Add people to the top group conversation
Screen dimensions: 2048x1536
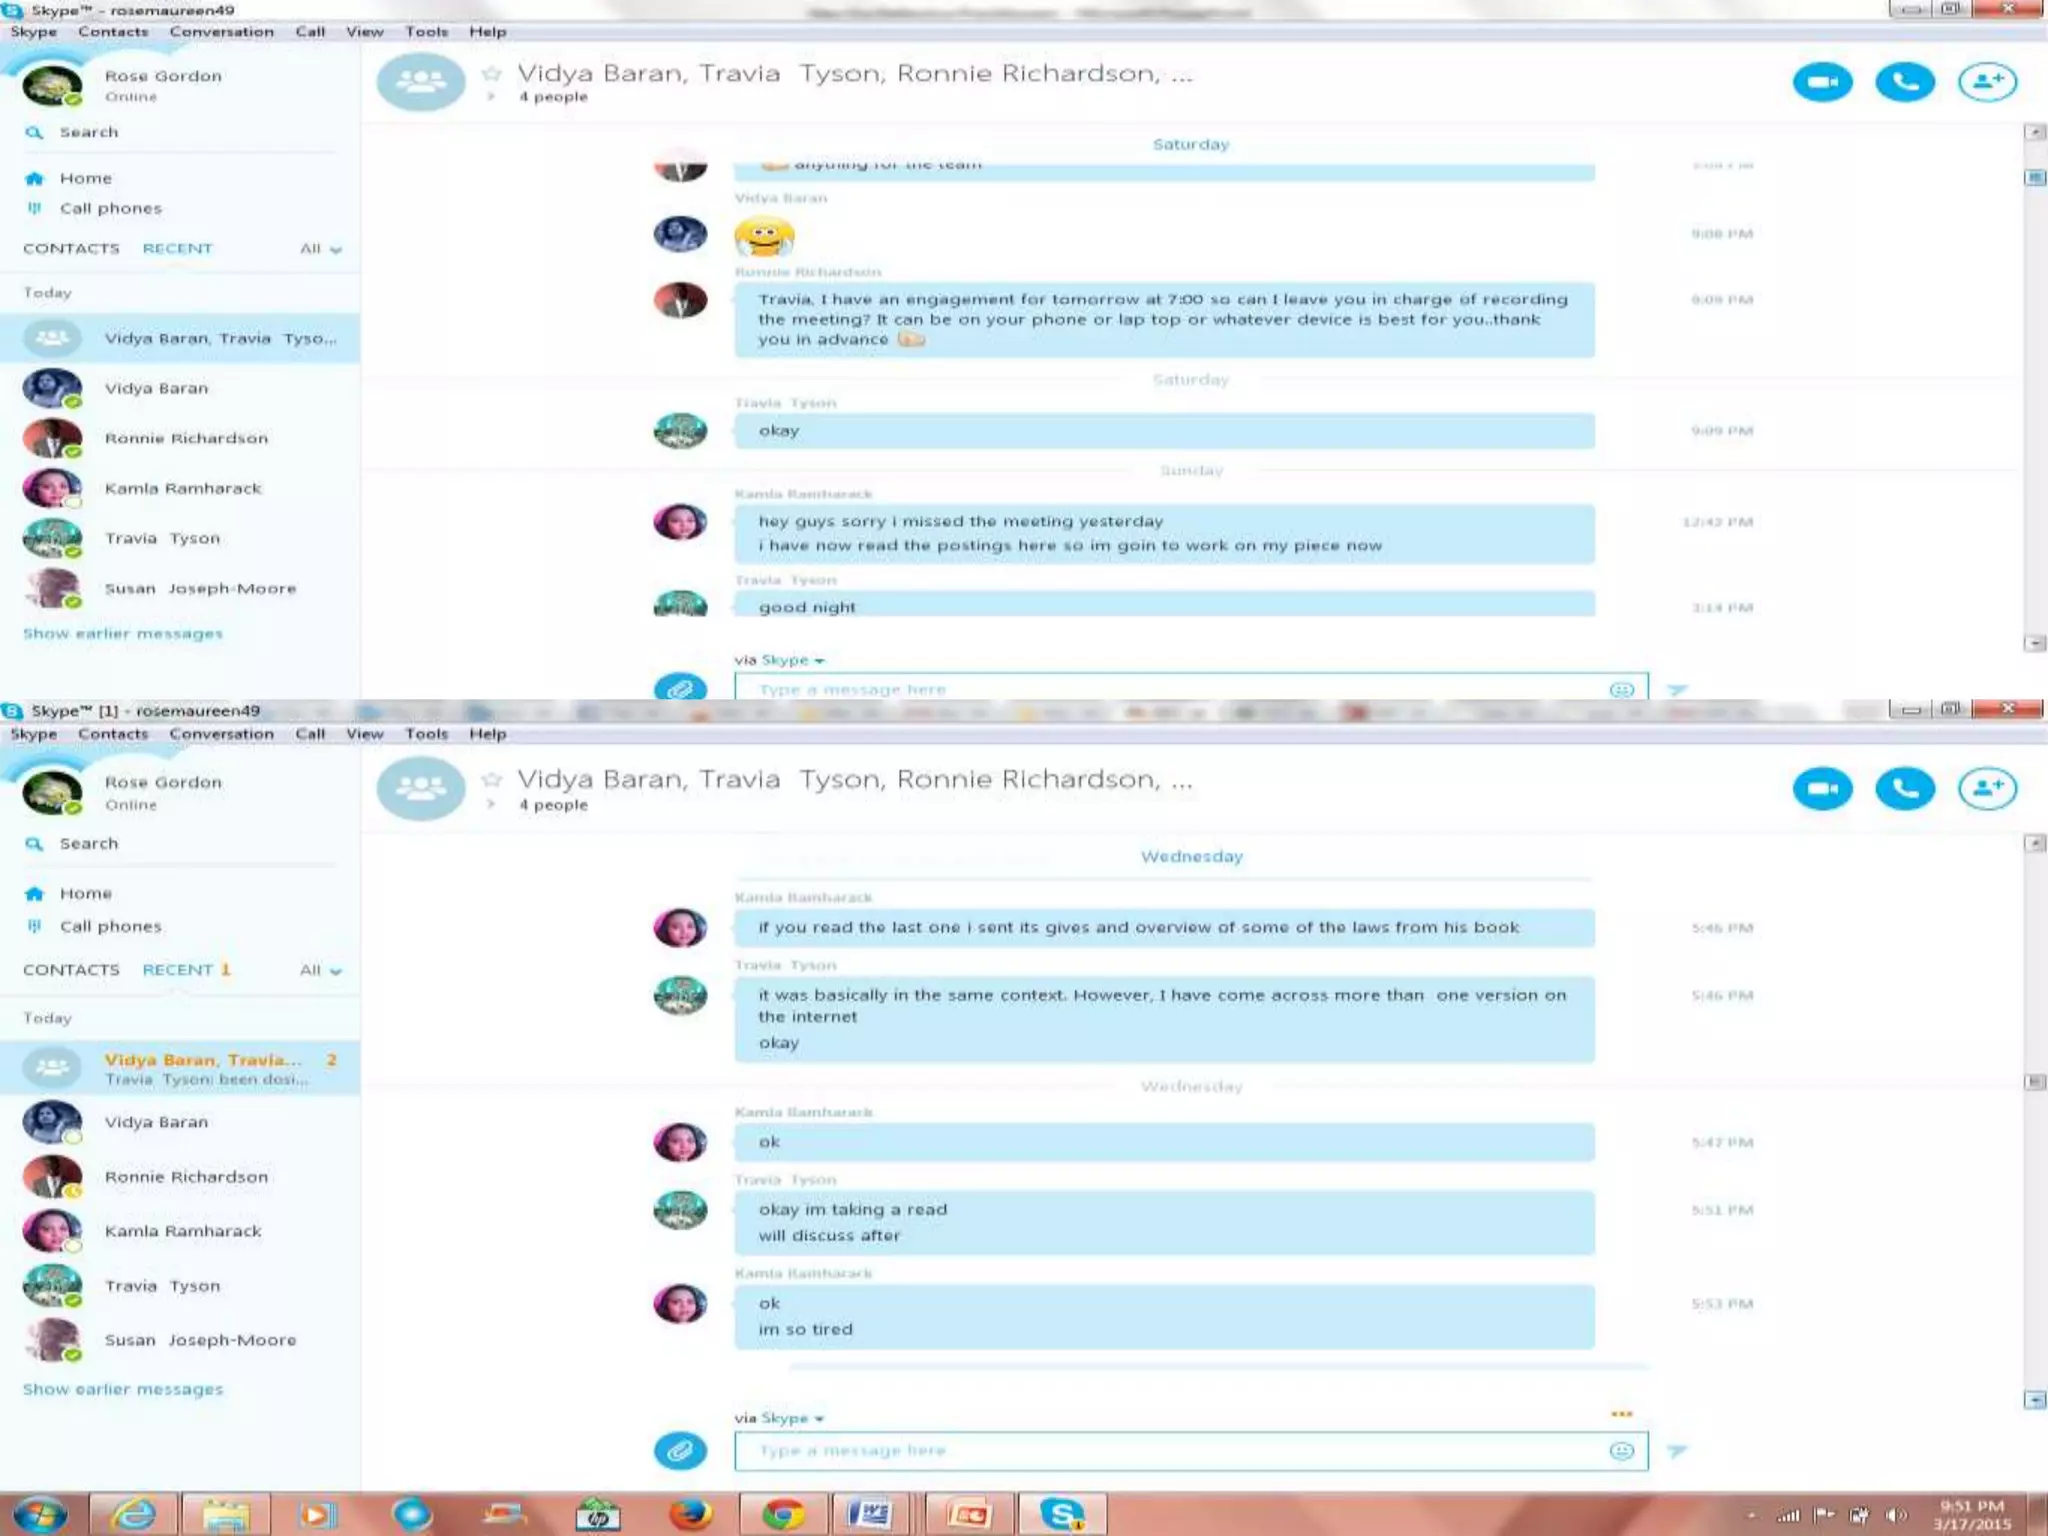tap(1987, 82)
